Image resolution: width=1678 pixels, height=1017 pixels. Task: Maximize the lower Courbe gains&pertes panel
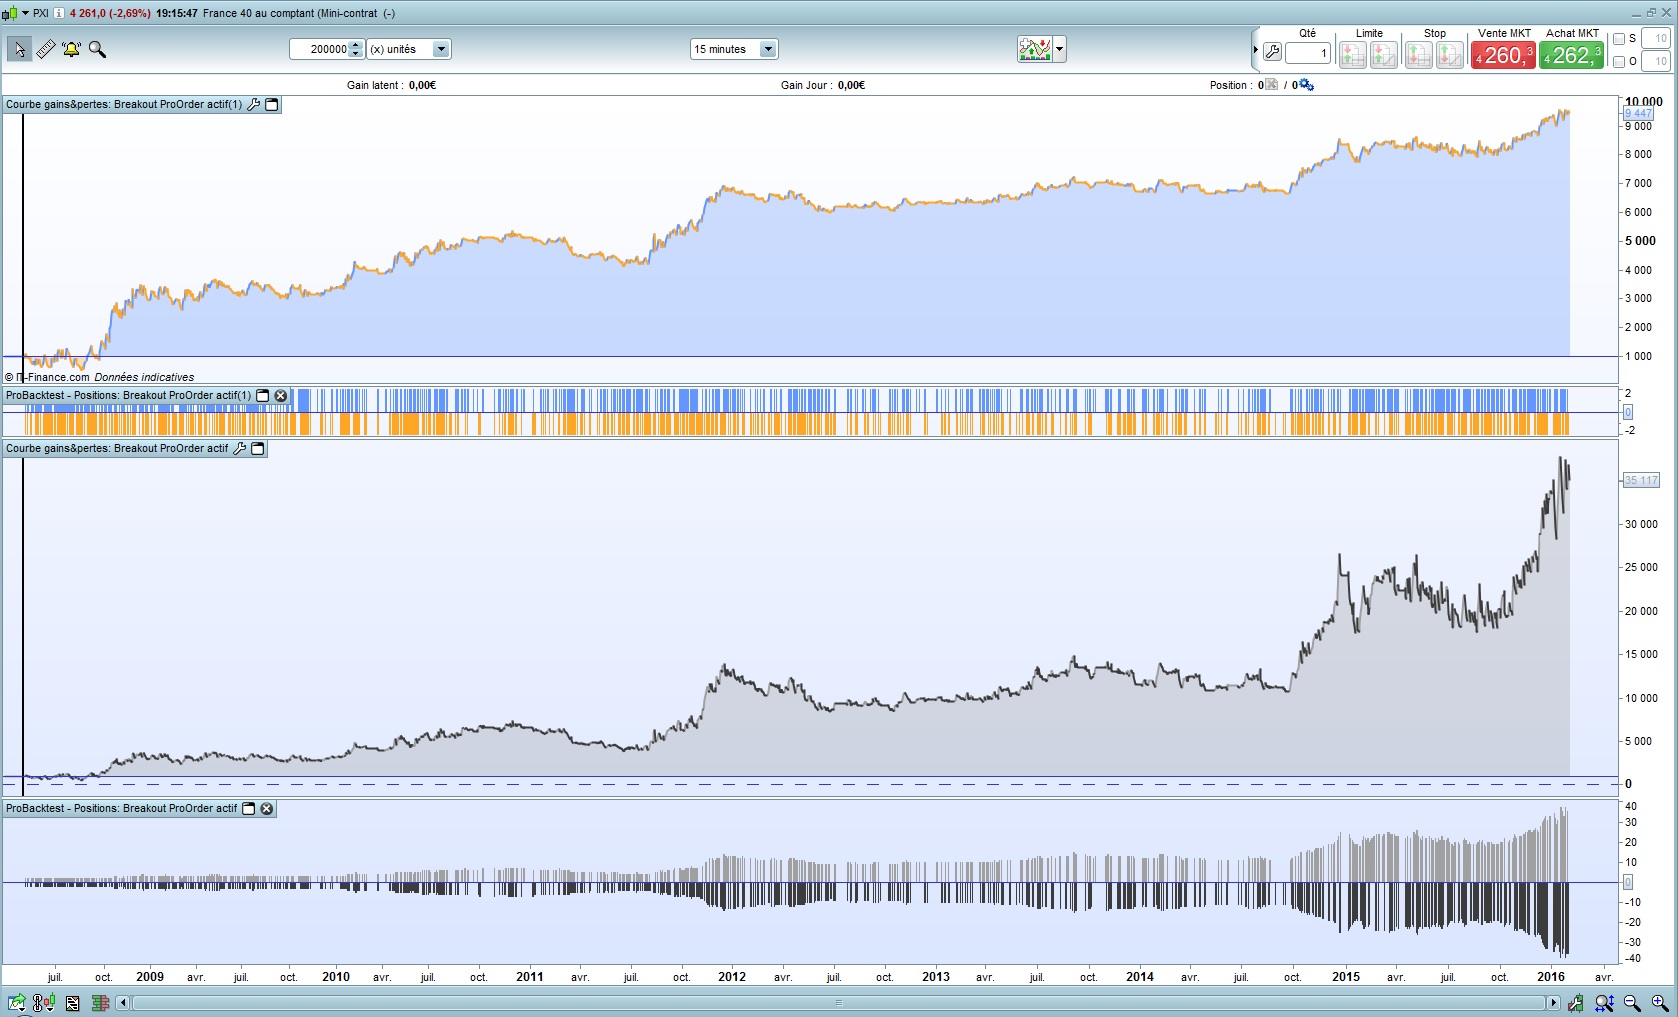[258, 448]
